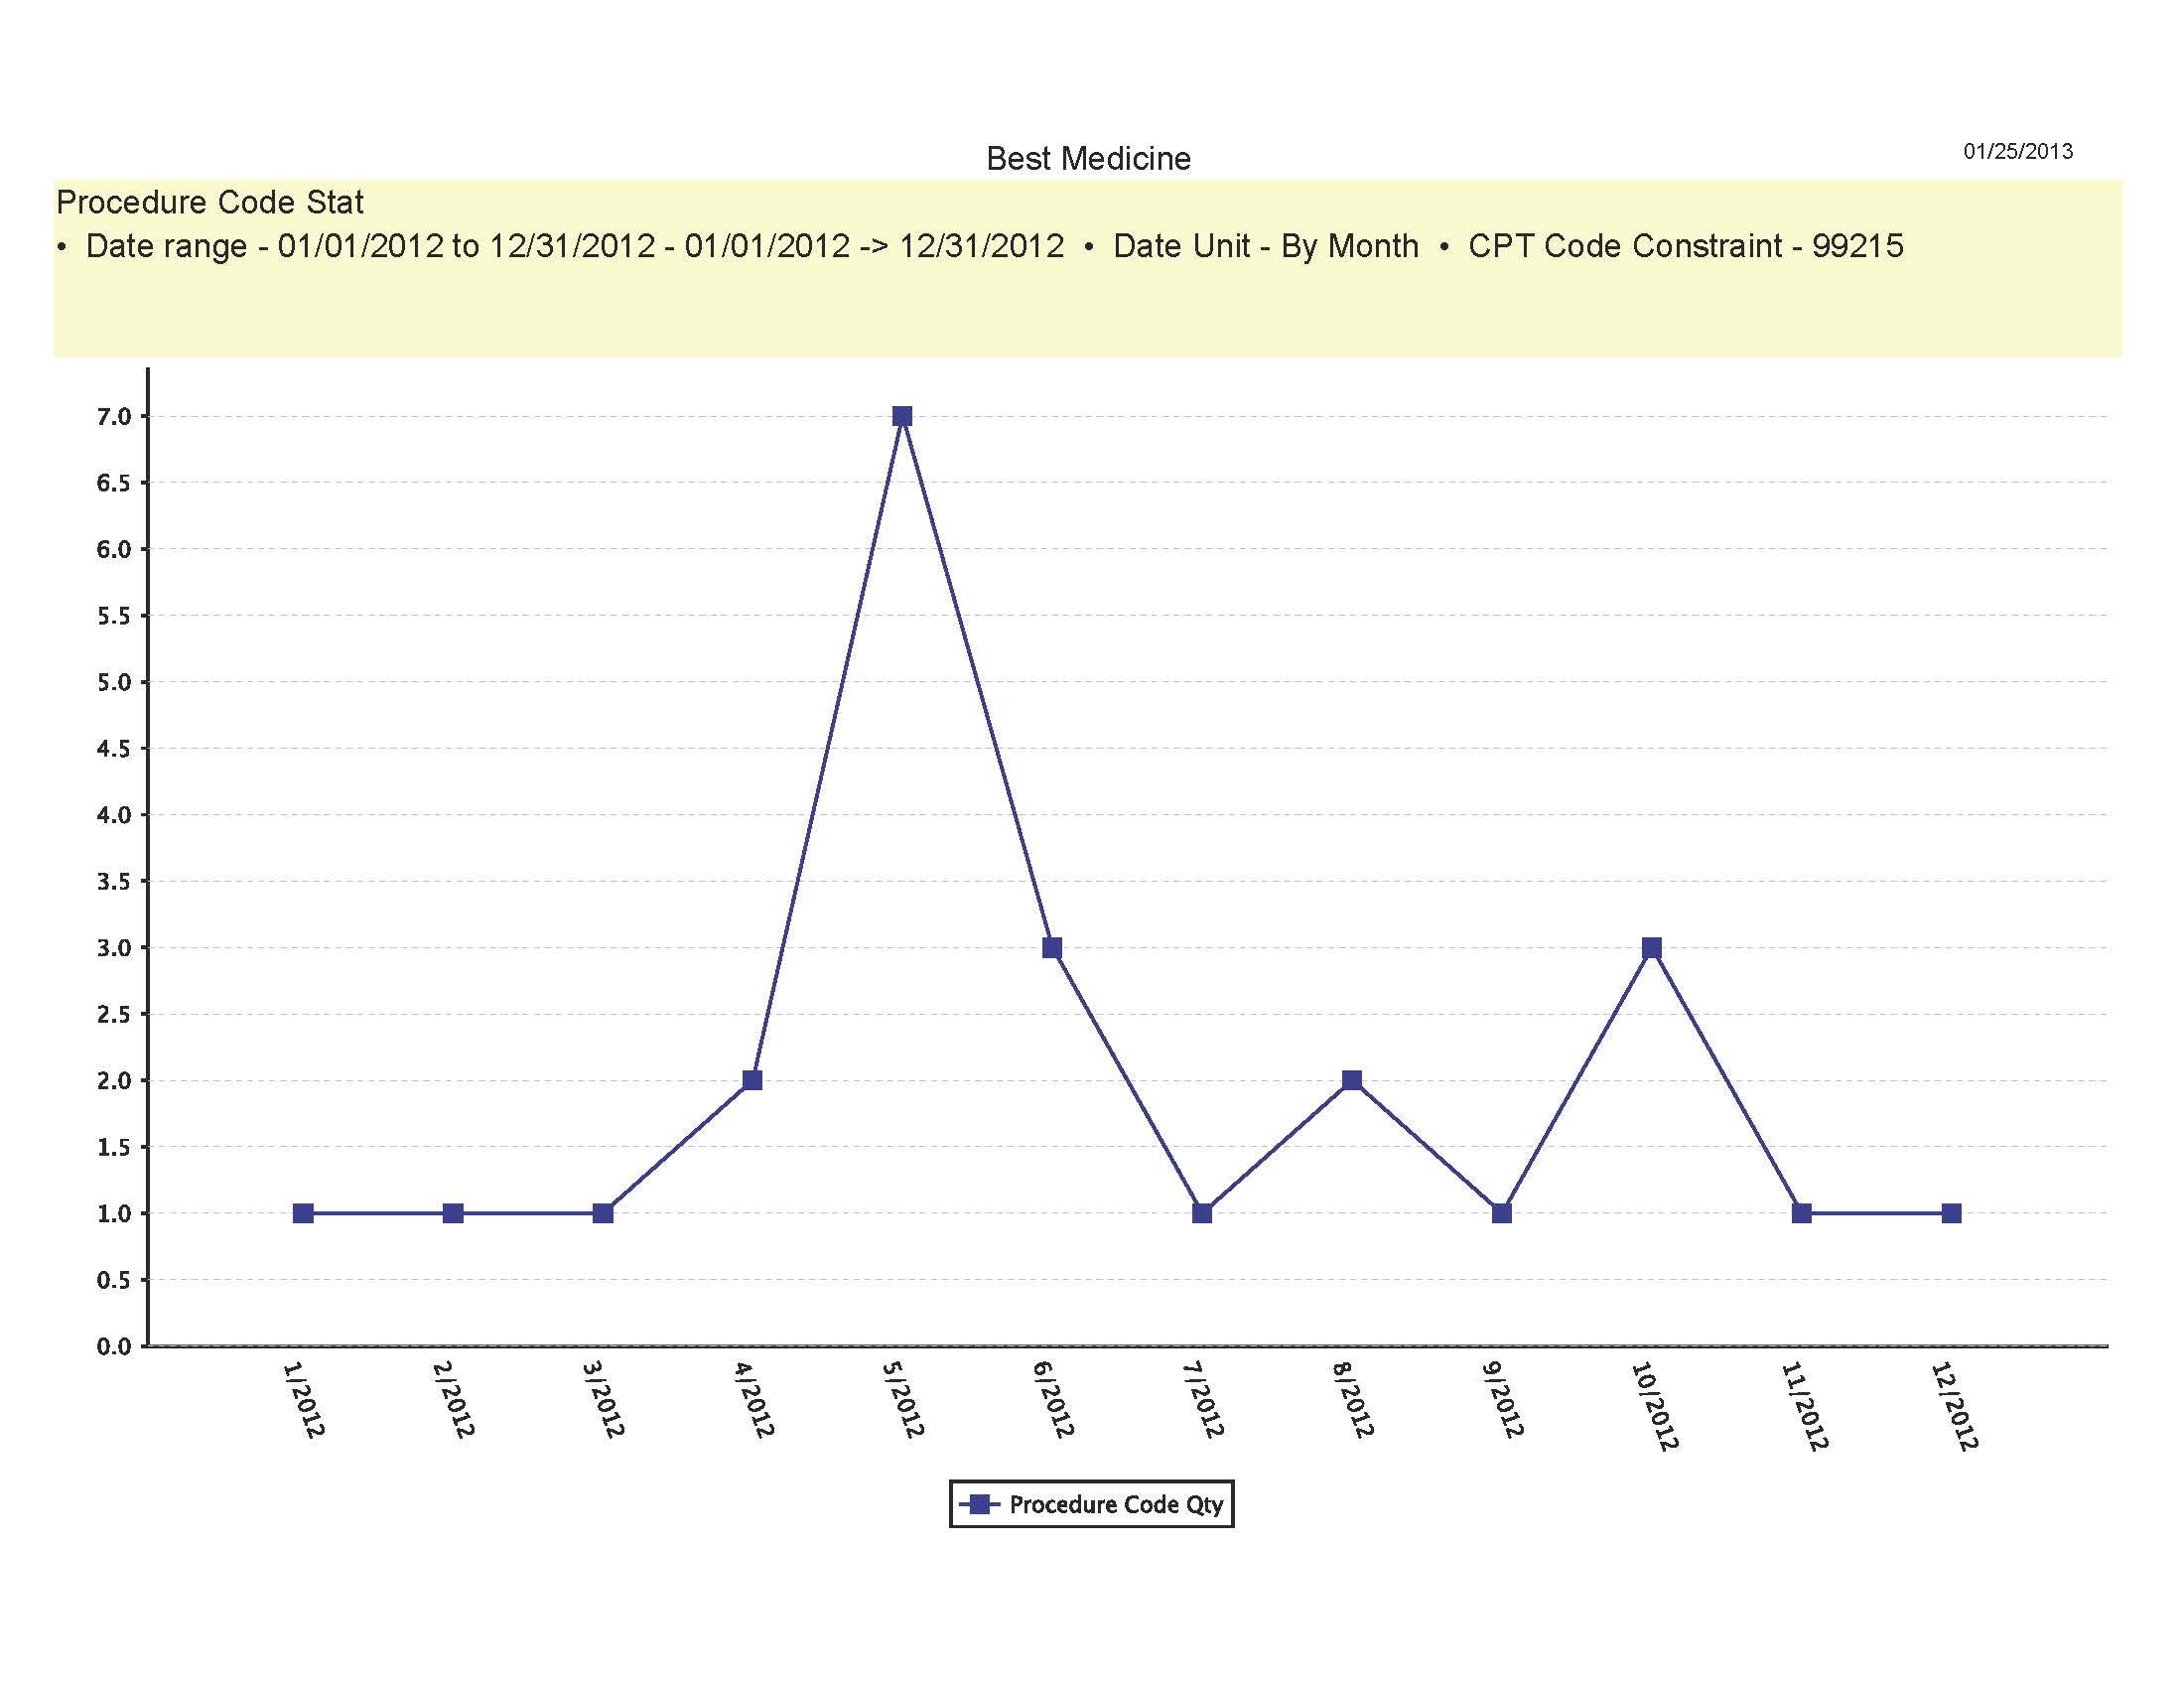Click the 3.5 y-axis label
This screenshot has height=1688, width=2184.
click(x=114, y=882)
